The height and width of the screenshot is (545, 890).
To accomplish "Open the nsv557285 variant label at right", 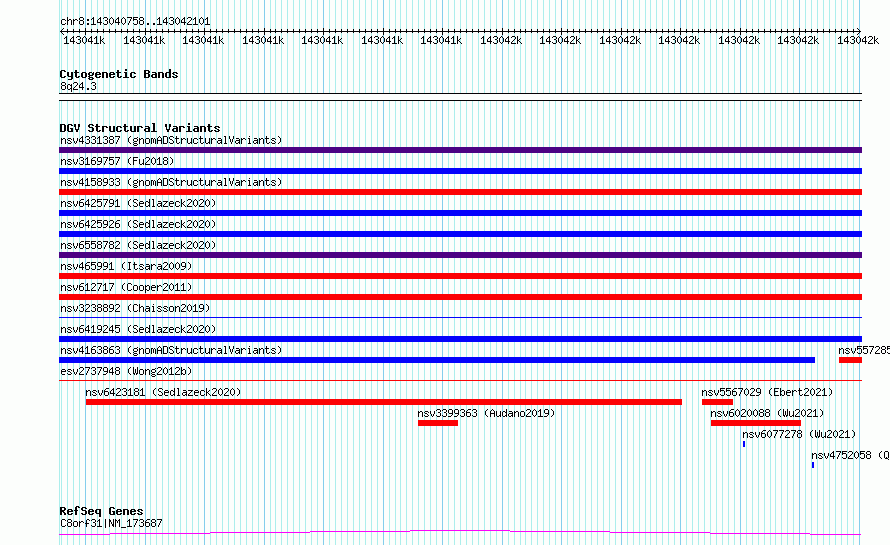I will (x=864, y=350).
